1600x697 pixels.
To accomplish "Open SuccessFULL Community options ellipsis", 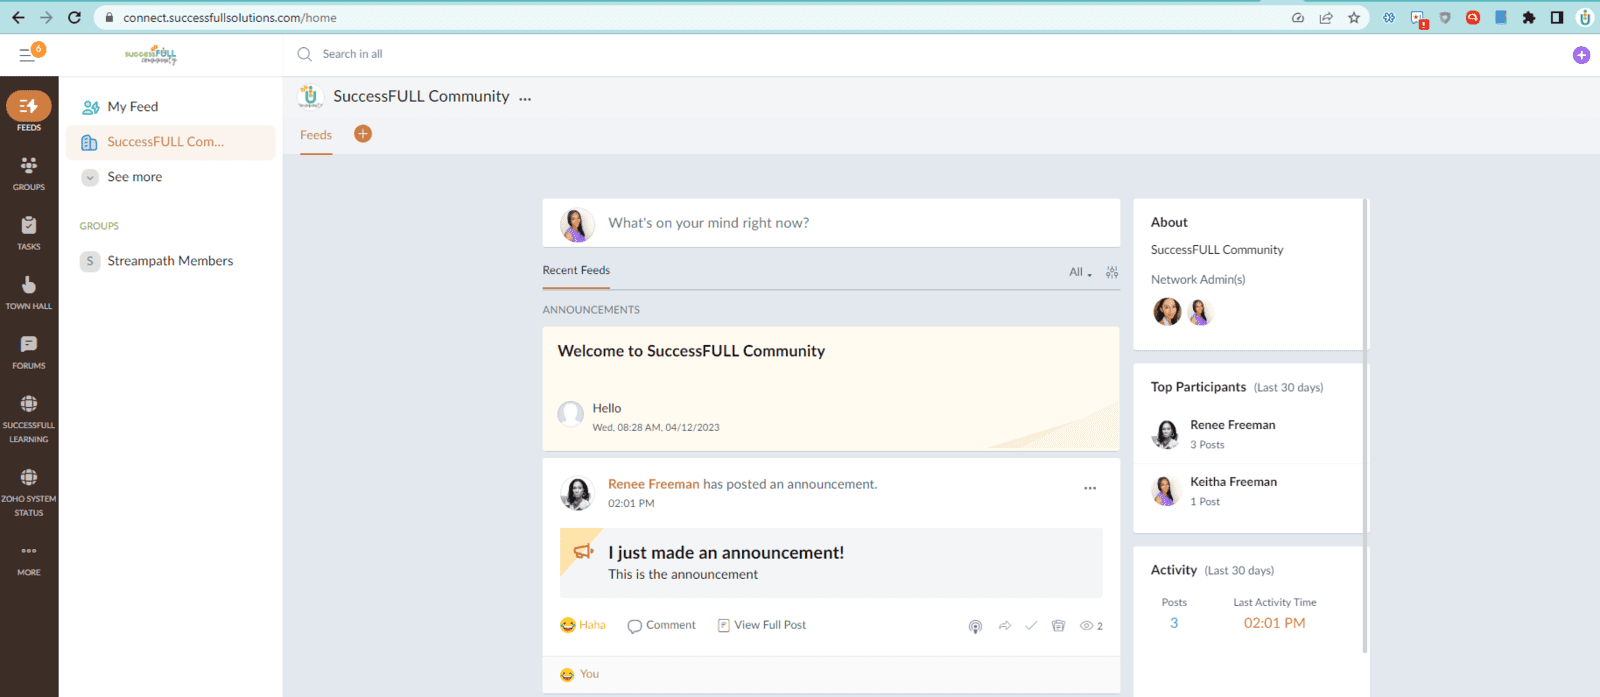I will point(525,98).
